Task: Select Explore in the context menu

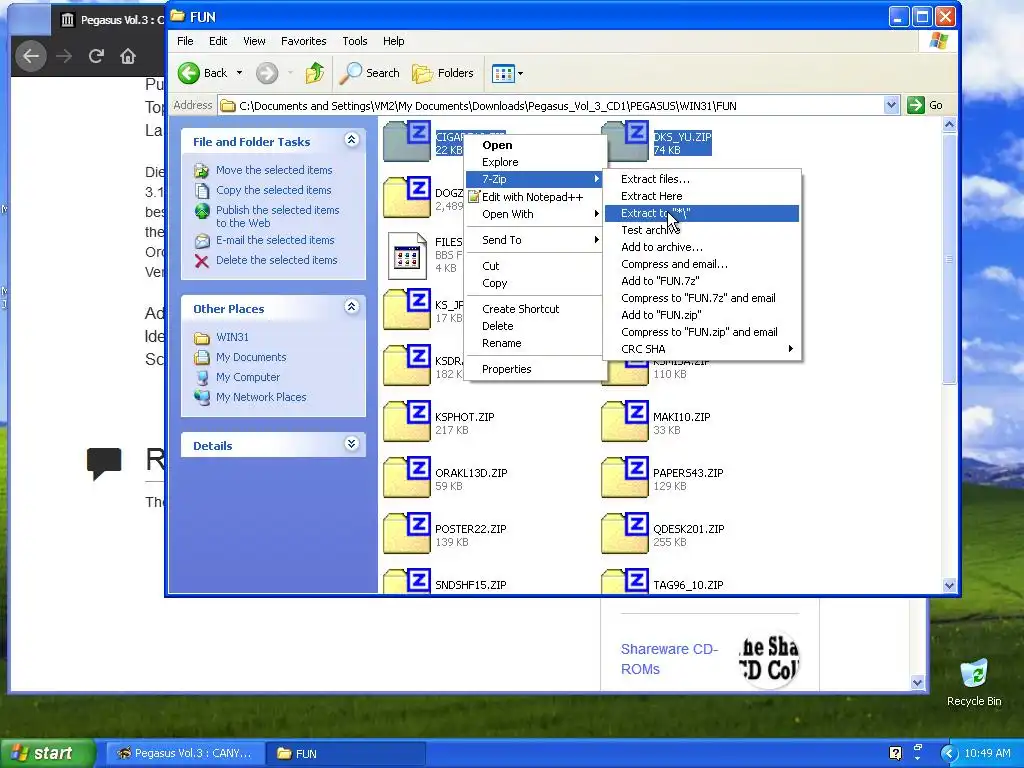Action: pos(534,162)
